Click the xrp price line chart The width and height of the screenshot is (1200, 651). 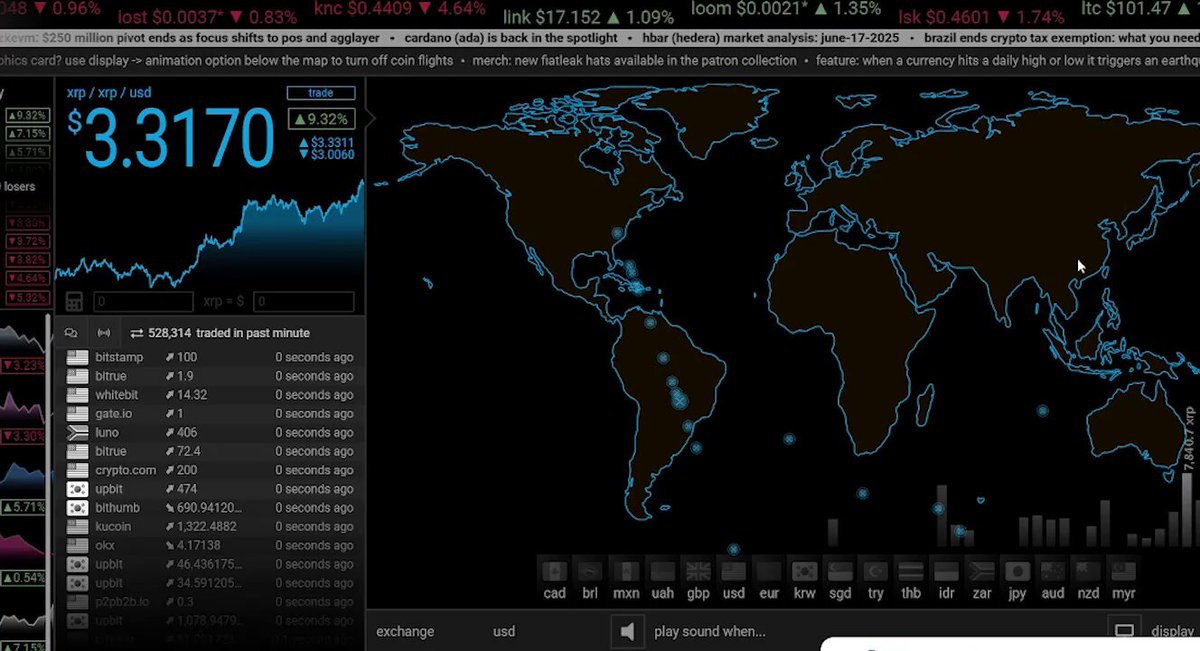(x=210, y=235)
